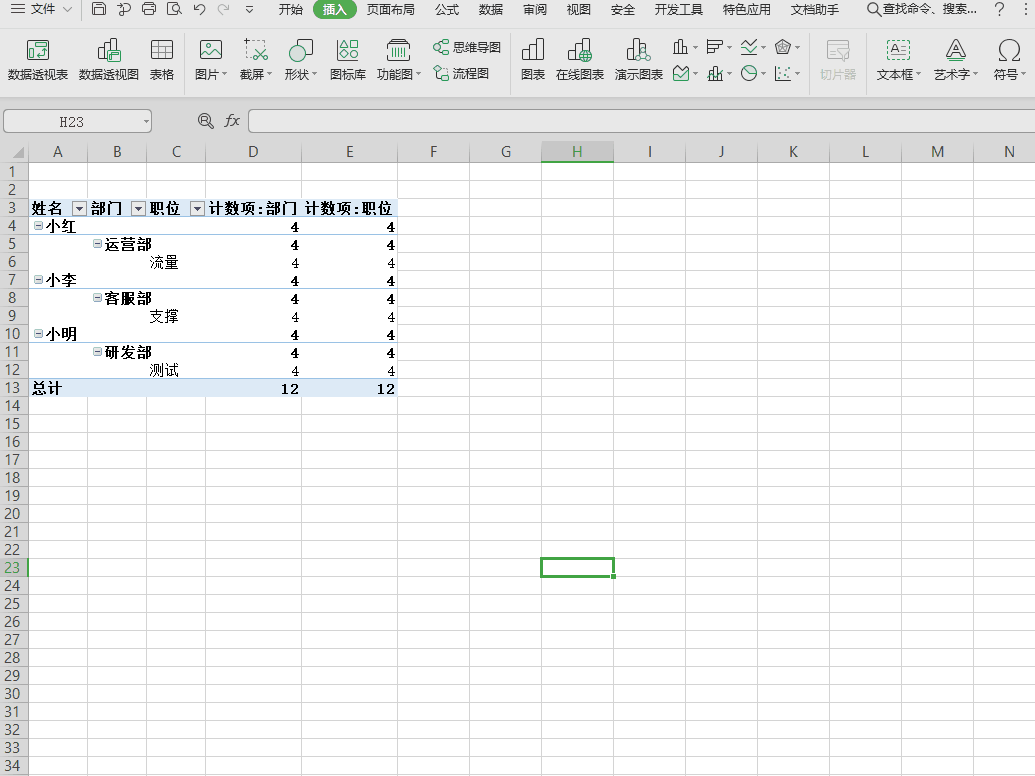
Task: Click the undo arrow icon
Action: pos(199,9)
